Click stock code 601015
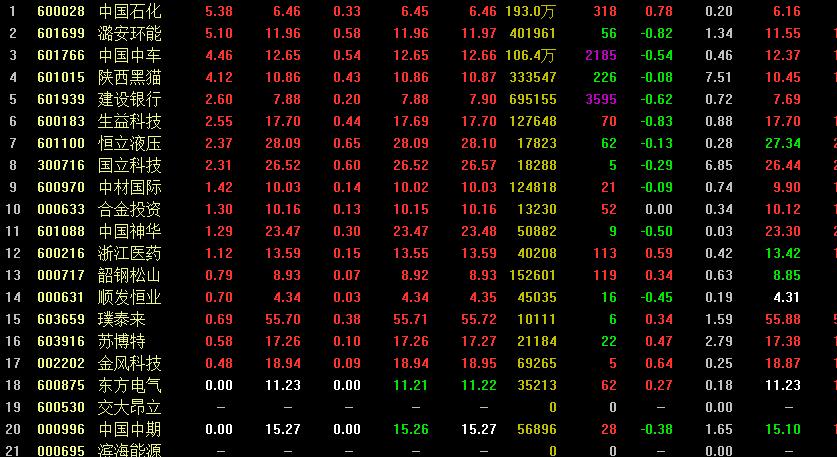This screenshot has height=457, width=837. pyautogui.click(x=61, y=77)
